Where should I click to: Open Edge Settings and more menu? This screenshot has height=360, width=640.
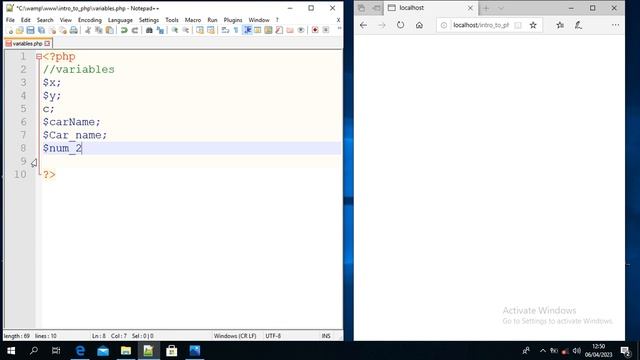[615, 25]
